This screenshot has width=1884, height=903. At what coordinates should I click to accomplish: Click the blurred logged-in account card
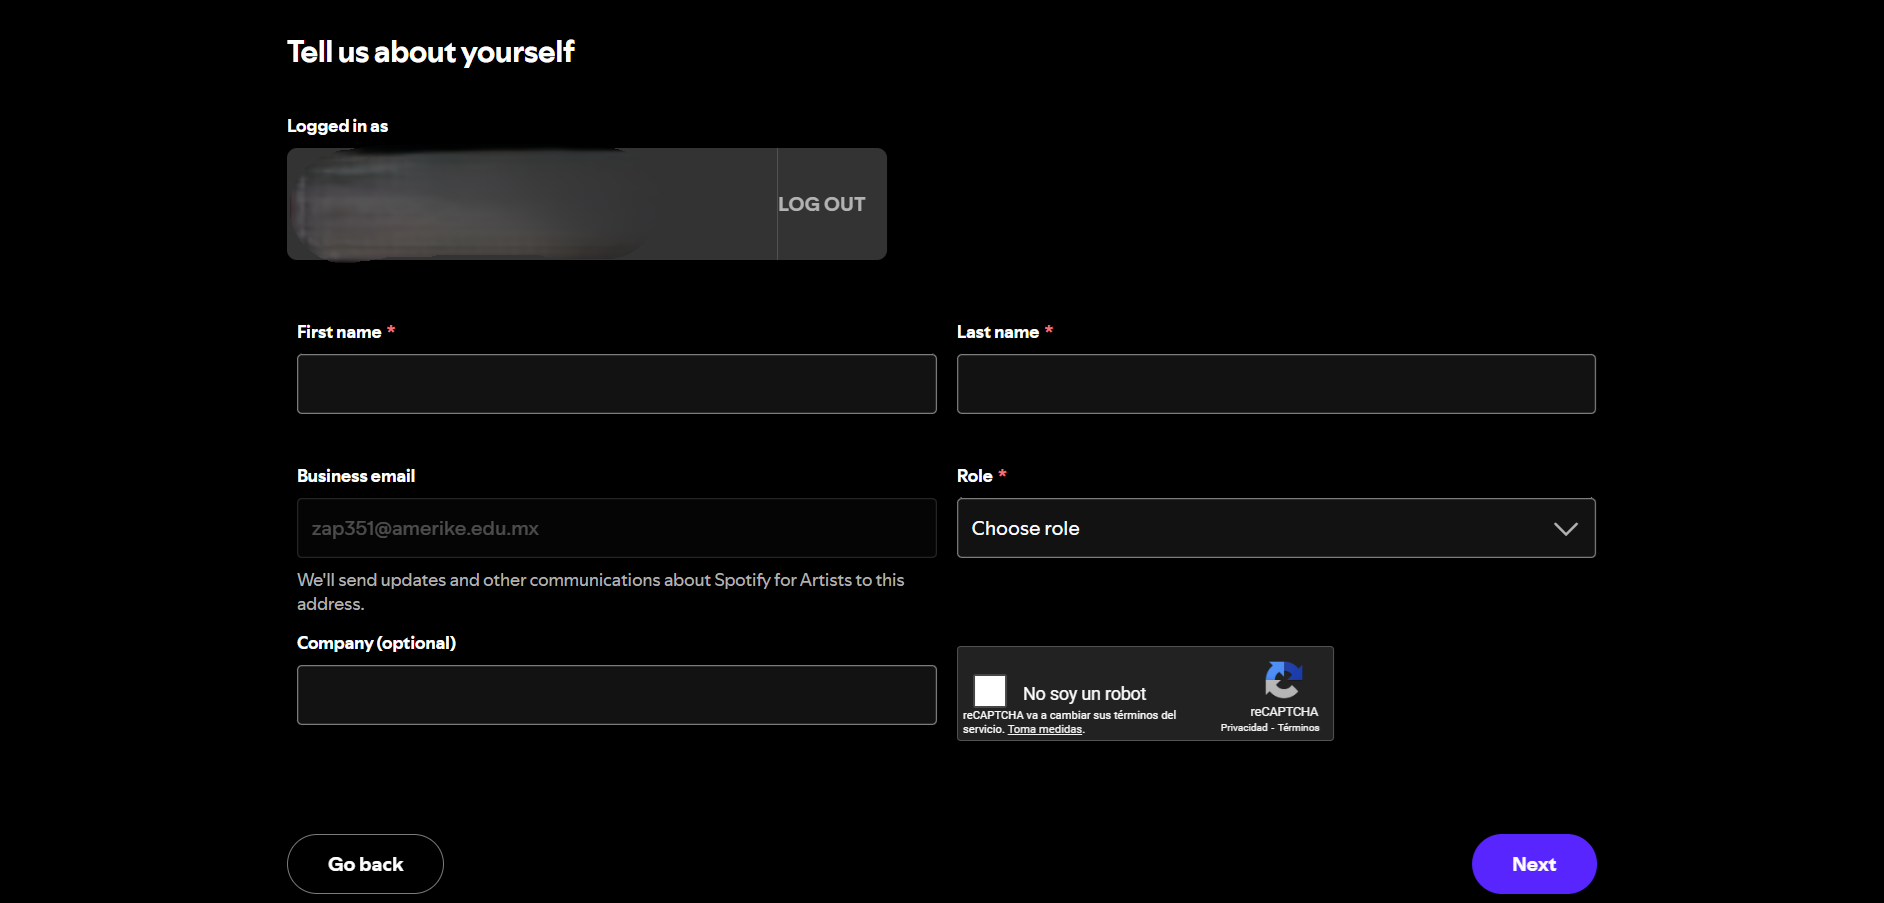coord(531,204)
